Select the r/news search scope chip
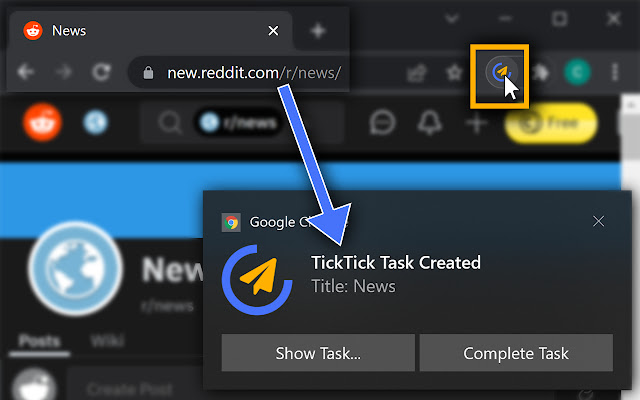Screen dimensions: 640x400 pyautogui.click(x=238, y=122)
